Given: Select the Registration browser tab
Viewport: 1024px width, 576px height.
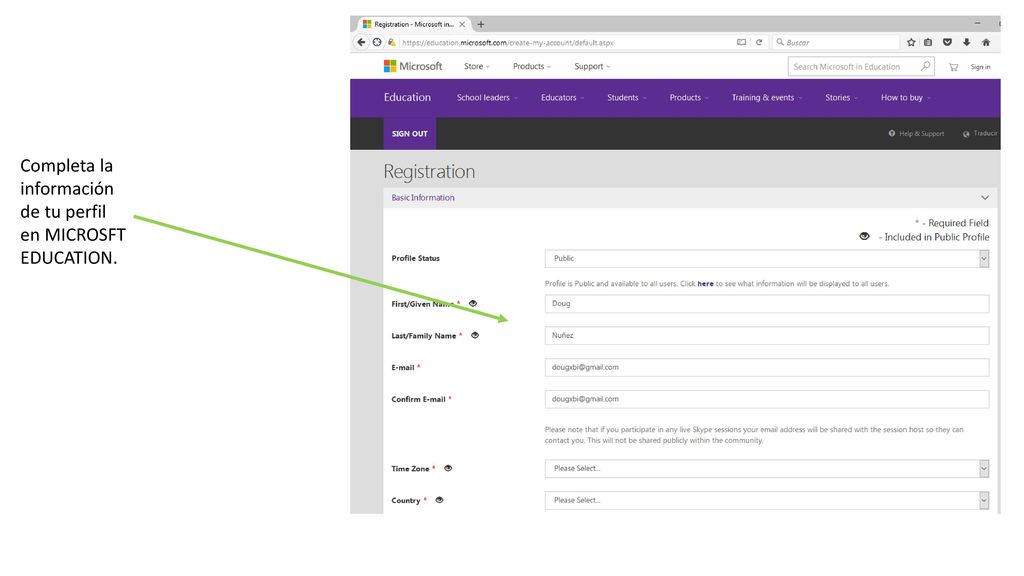Looking at the screenshot, I should (413, 24).
